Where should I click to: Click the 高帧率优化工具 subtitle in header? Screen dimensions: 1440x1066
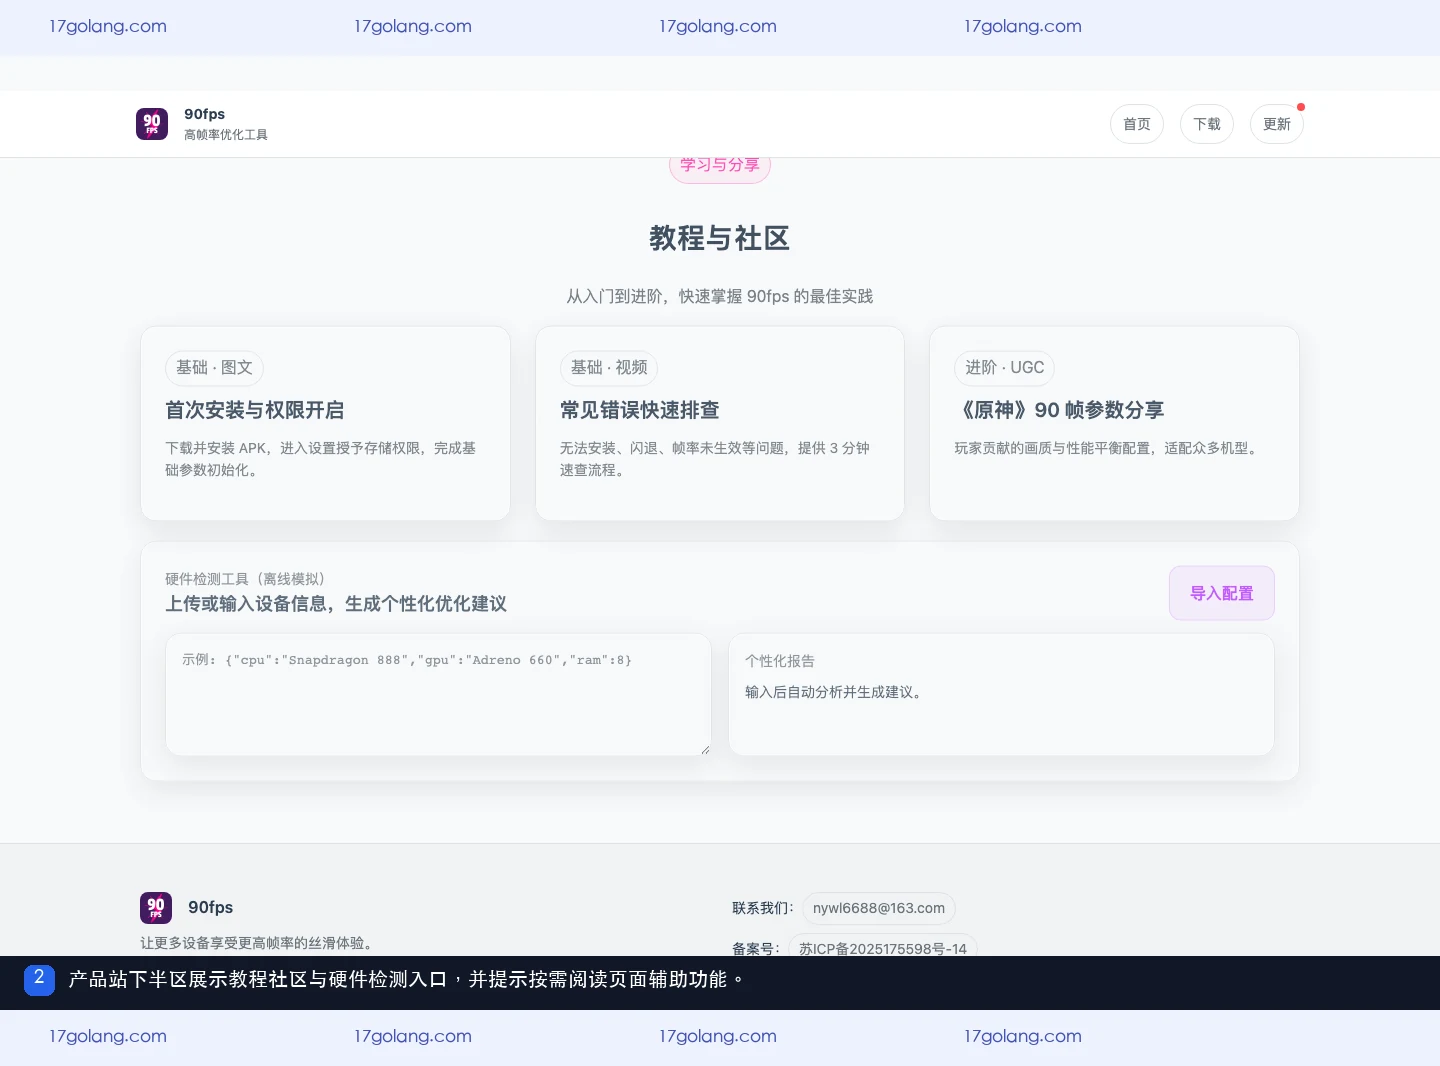tap(226, 135)
